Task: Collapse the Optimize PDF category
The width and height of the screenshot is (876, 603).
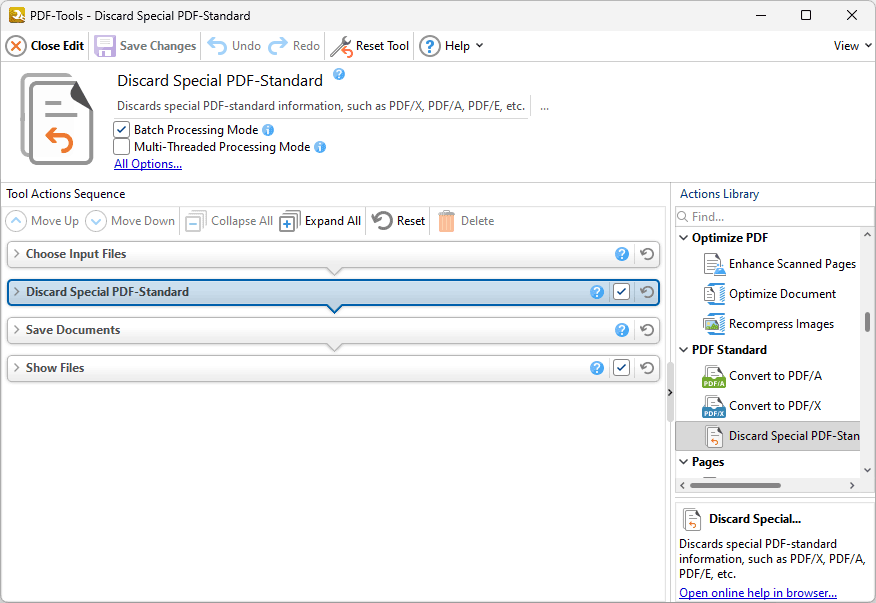Action: point(683,238)
